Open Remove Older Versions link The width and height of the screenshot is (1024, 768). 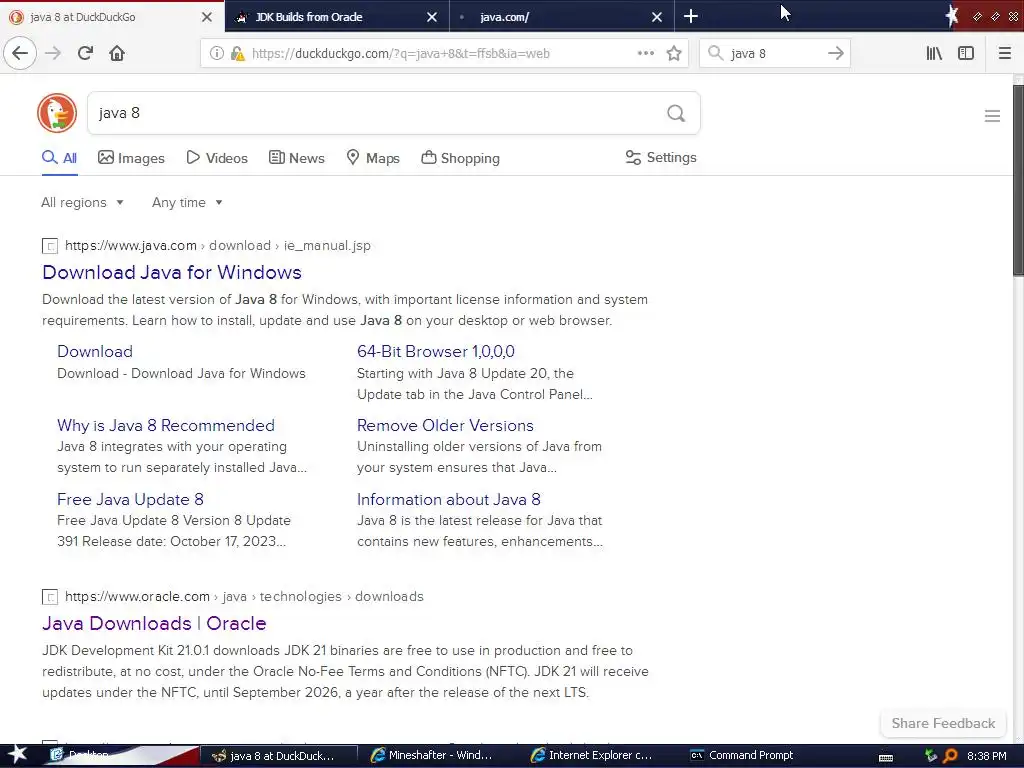tap(445, 425)
